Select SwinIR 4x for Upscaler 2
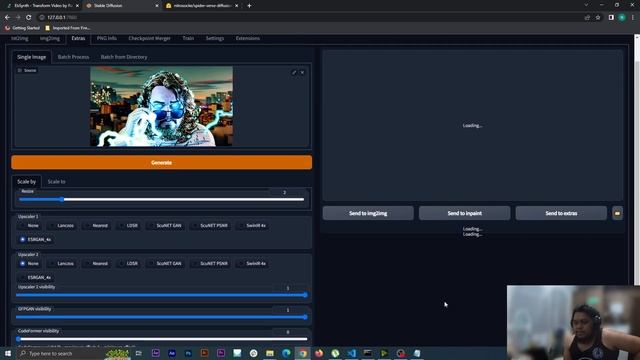This screenshot has height=360, width=640. pos(252,264)
